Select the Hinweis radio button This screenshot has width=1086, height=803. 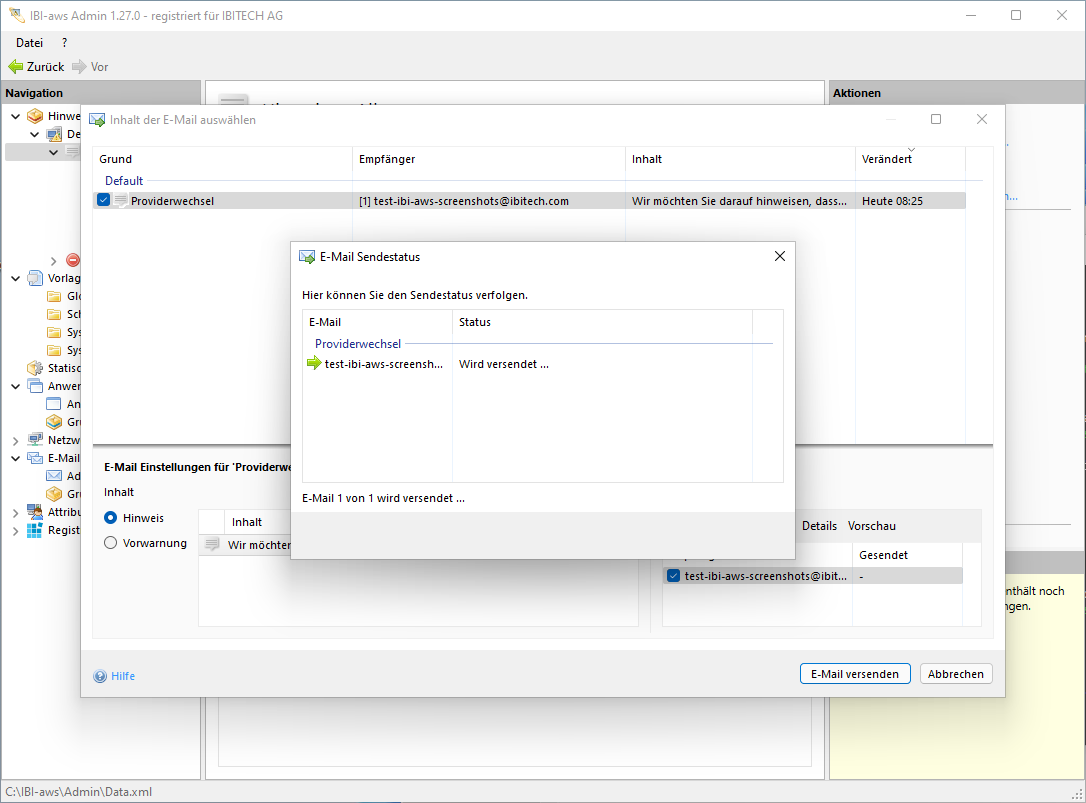click(x=111, y=518)
